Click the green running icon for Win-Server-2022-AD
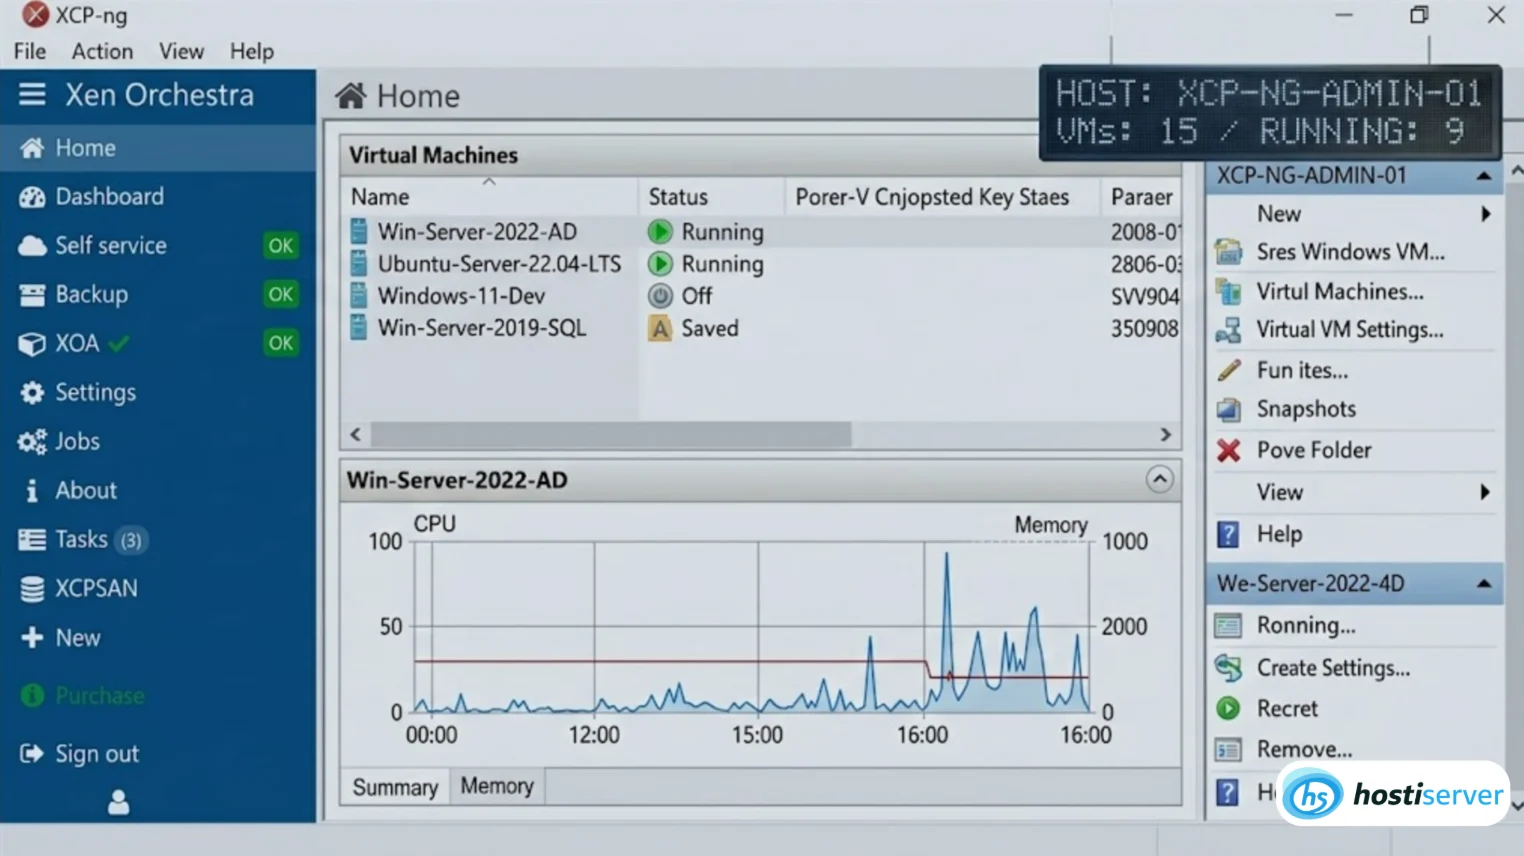The image size is (1524, 856). [x=660, y=232]
